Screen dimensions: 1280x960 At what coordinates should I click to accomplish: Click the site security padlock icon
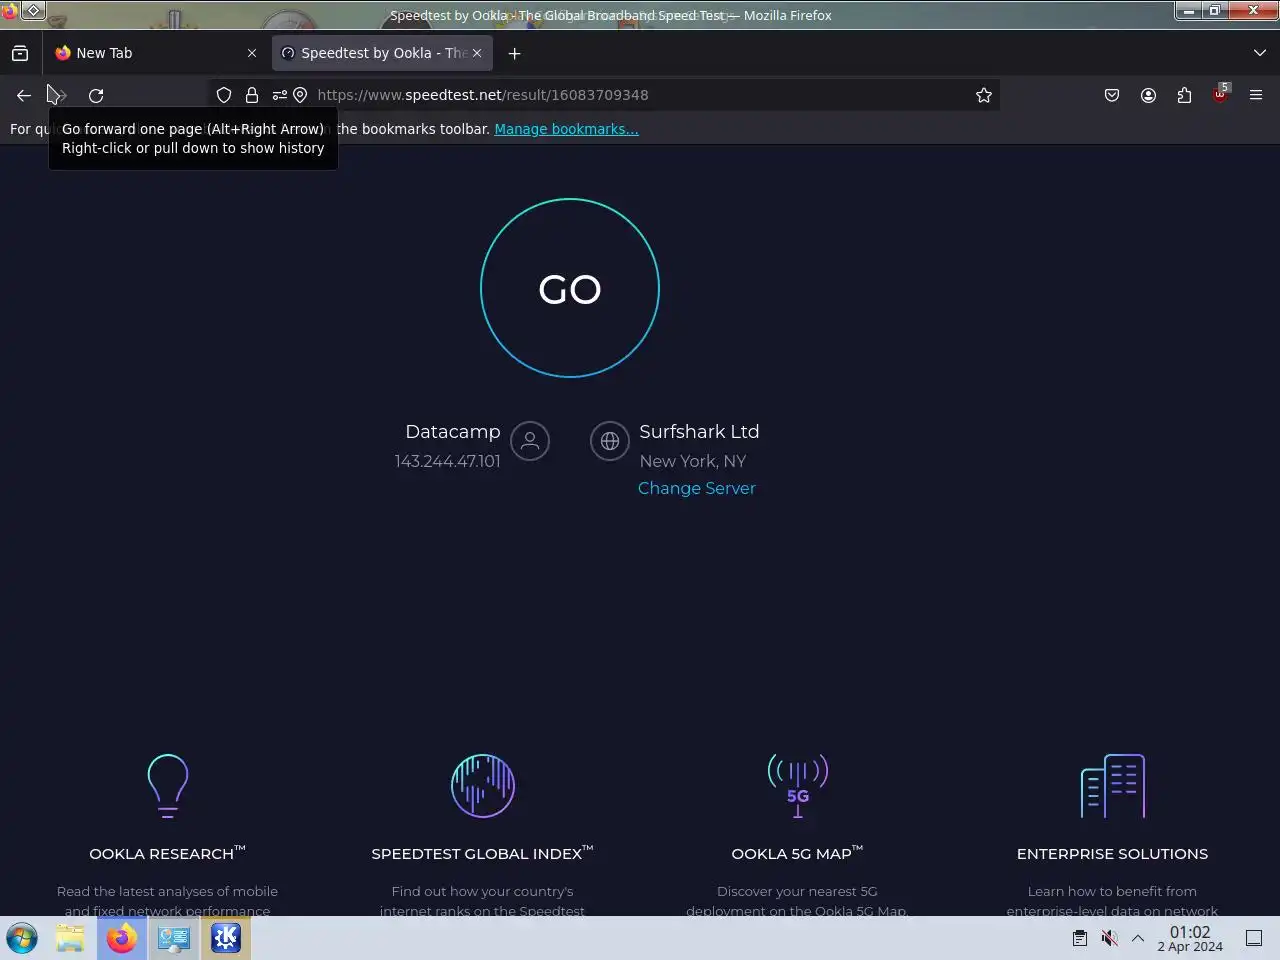[x=252, y=95]
